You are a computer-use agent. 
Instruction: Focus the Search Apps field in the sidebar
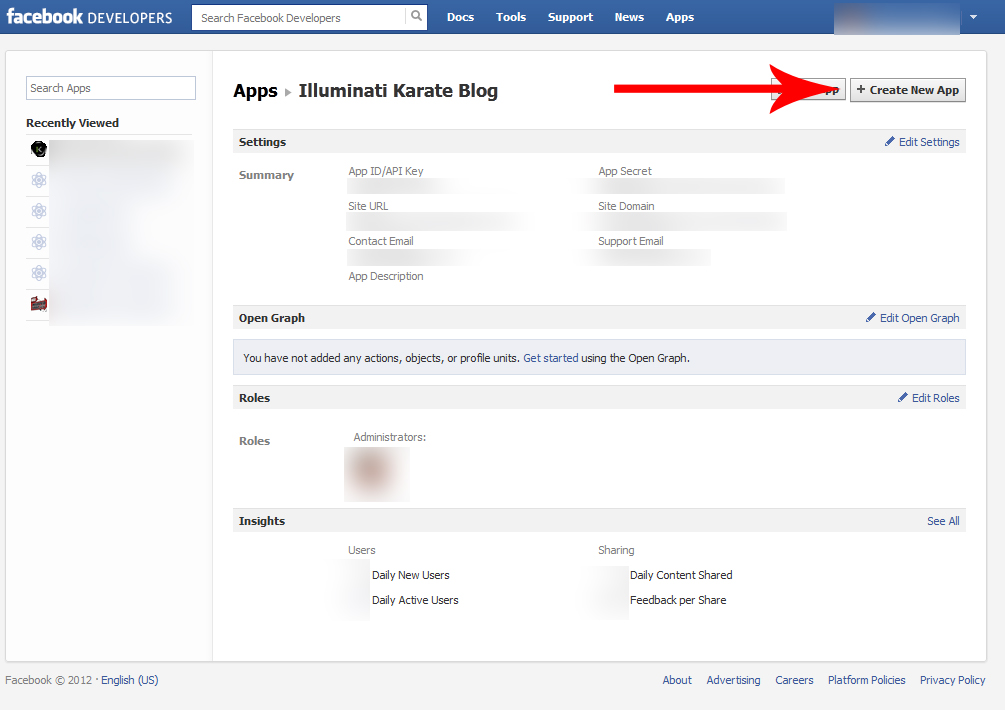[111, 88]
